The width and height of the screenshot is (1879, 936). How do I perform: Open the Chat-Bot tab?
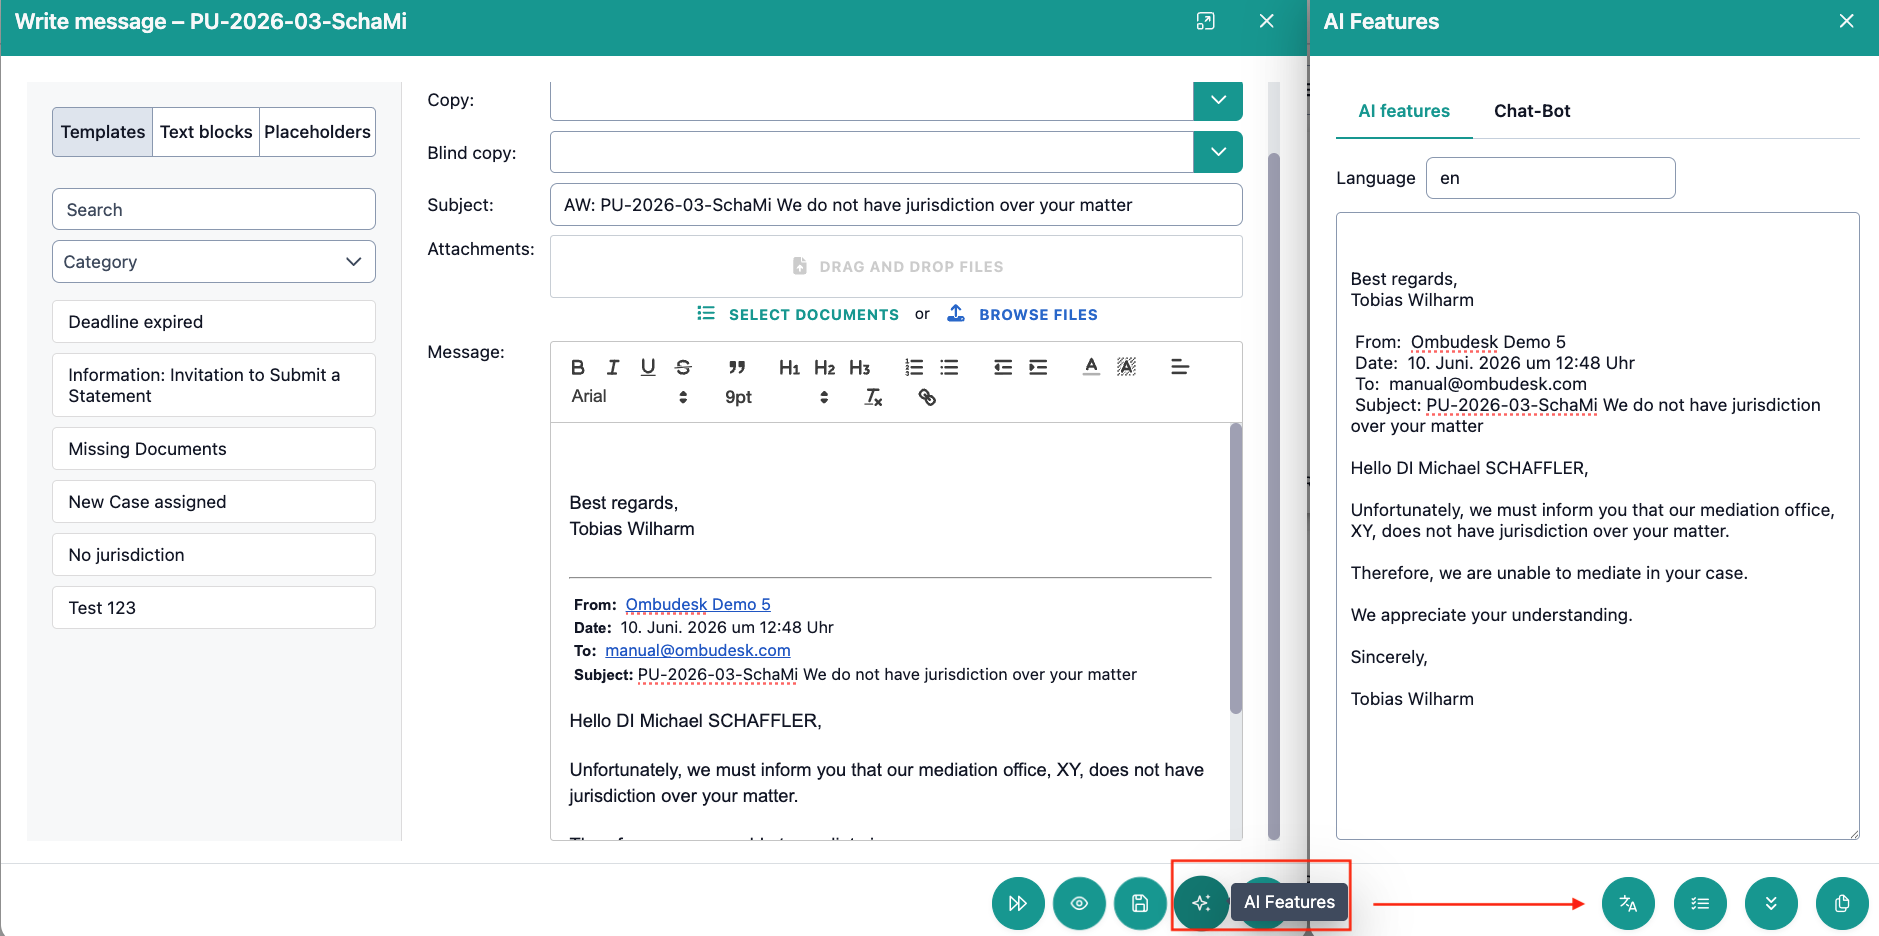point(1531,111)
